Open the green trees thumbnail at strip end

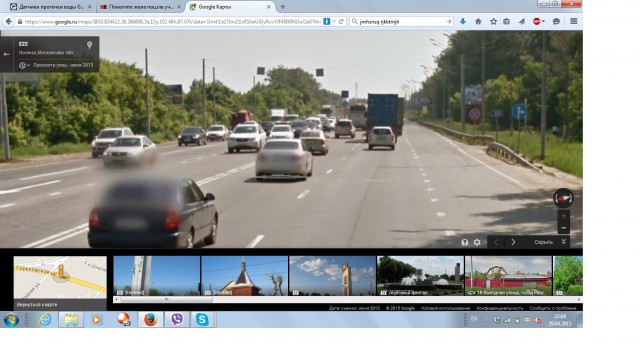(x=568, y=276)
